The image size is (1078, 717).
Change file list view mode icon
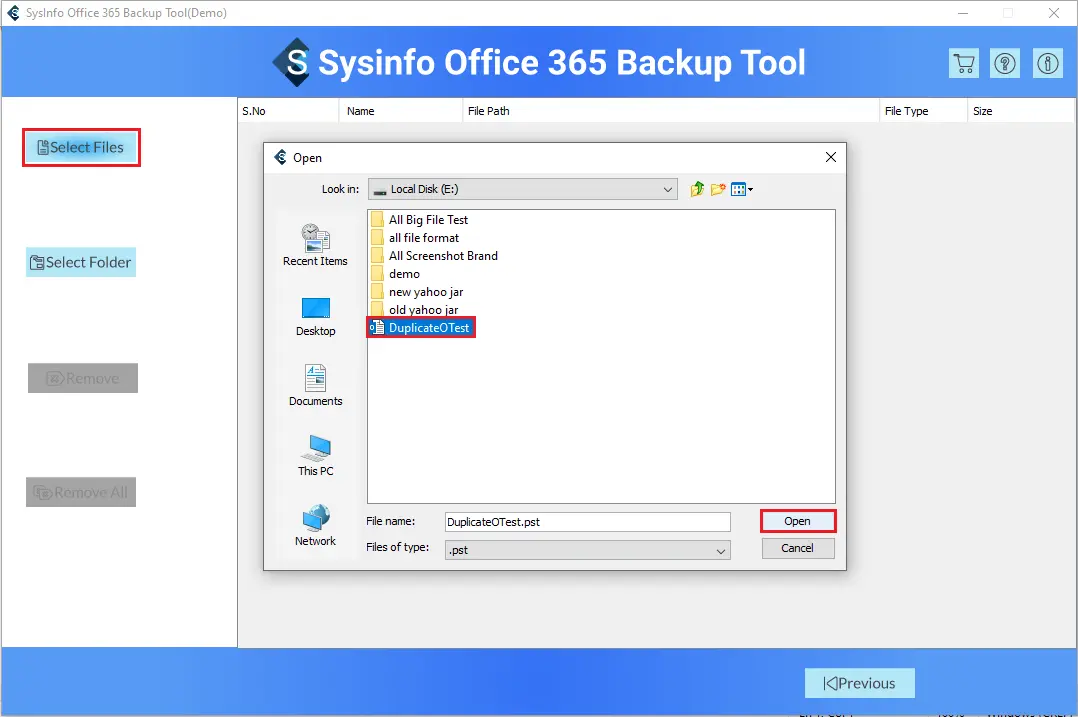tap(741, 189)
